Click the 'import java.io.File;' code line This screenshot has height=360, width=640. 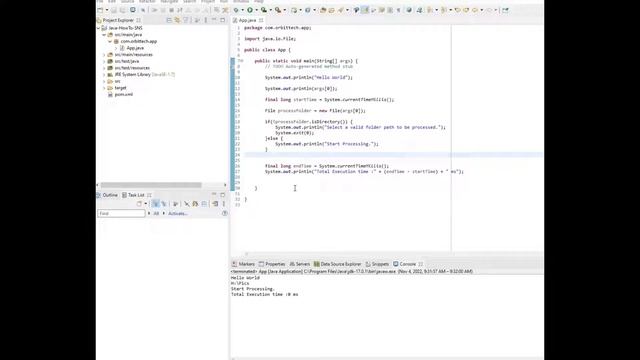coord(270,39)
